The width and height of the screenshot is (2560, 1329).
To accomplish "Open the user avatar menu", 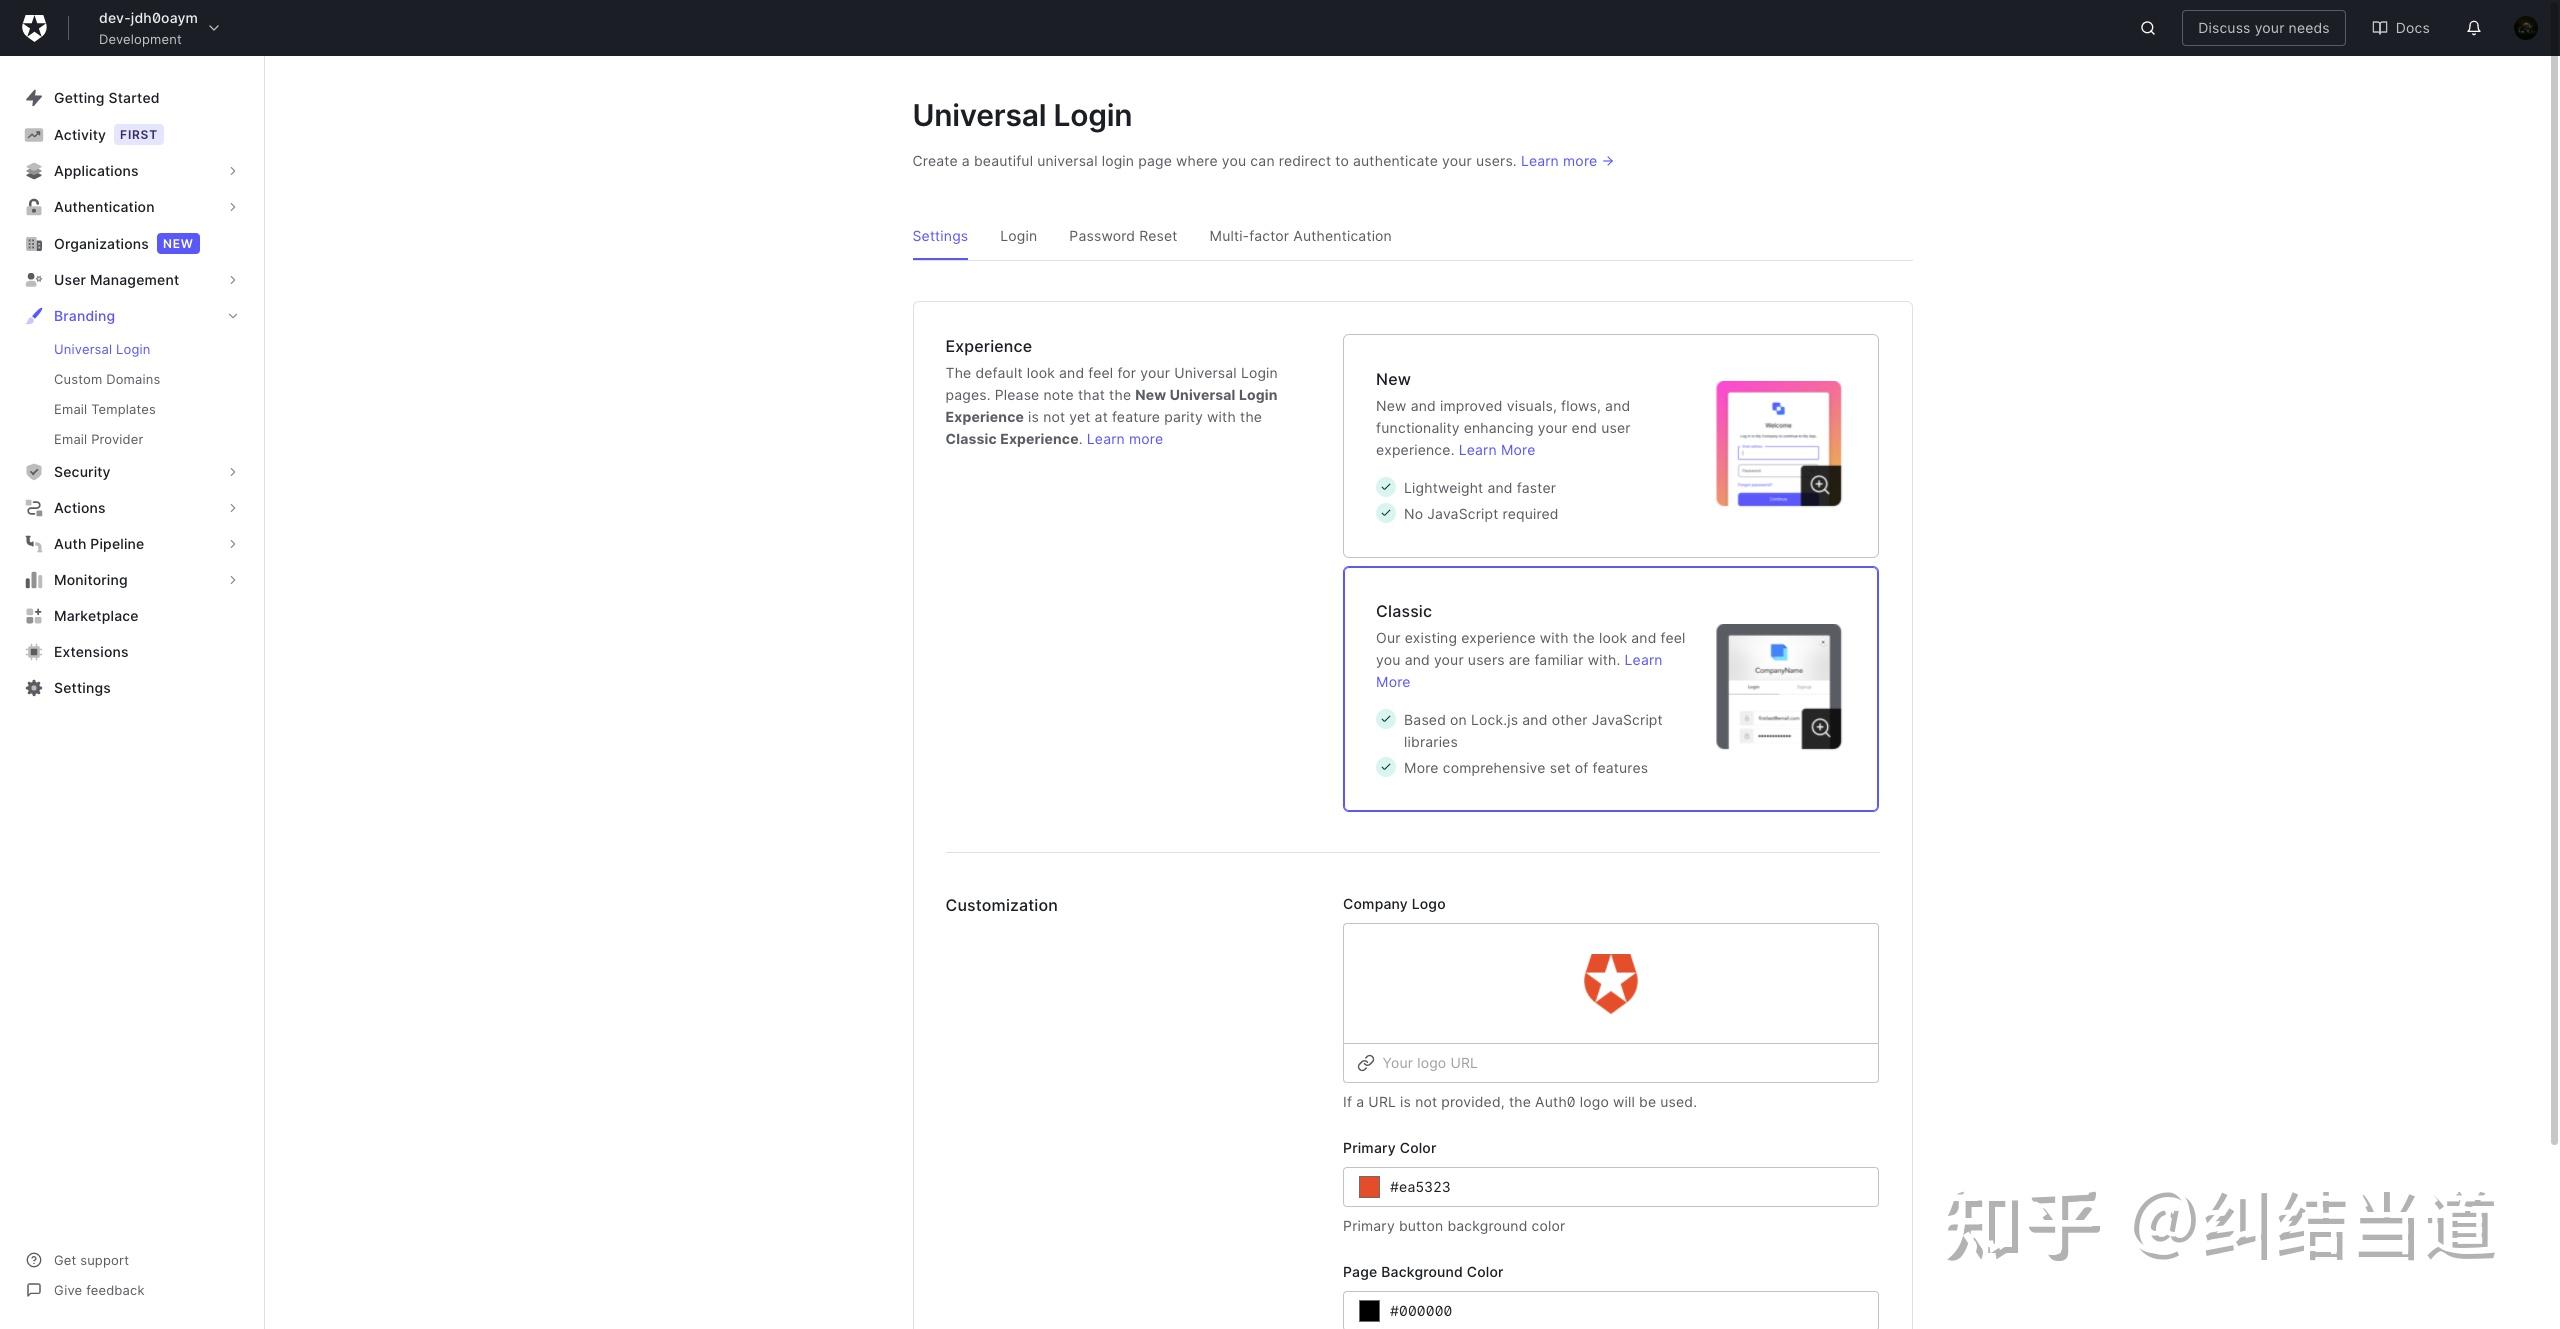I will [2525, 28].
